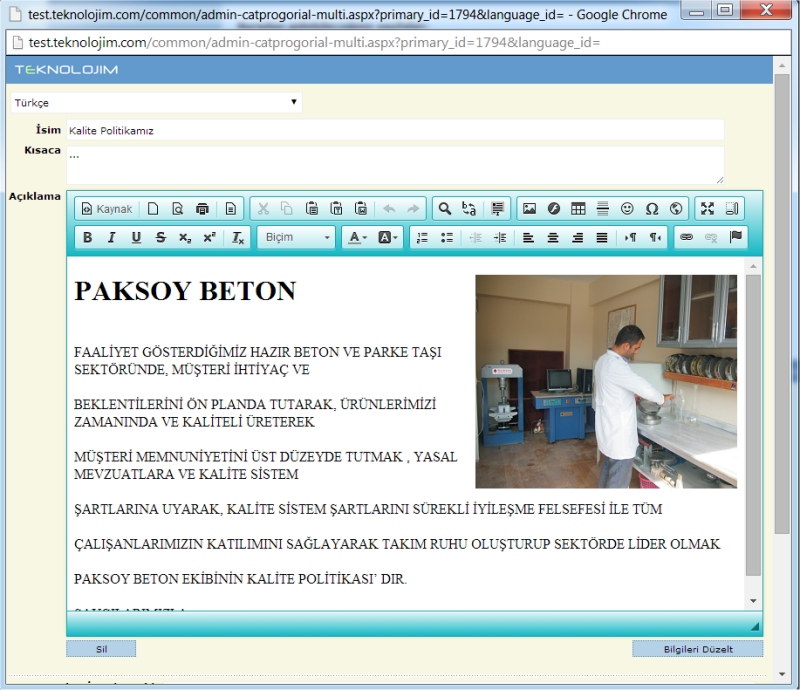The height and width of the screenshot is (690, 800).
Task: Align text right
Action: click(x=578, y=237)
